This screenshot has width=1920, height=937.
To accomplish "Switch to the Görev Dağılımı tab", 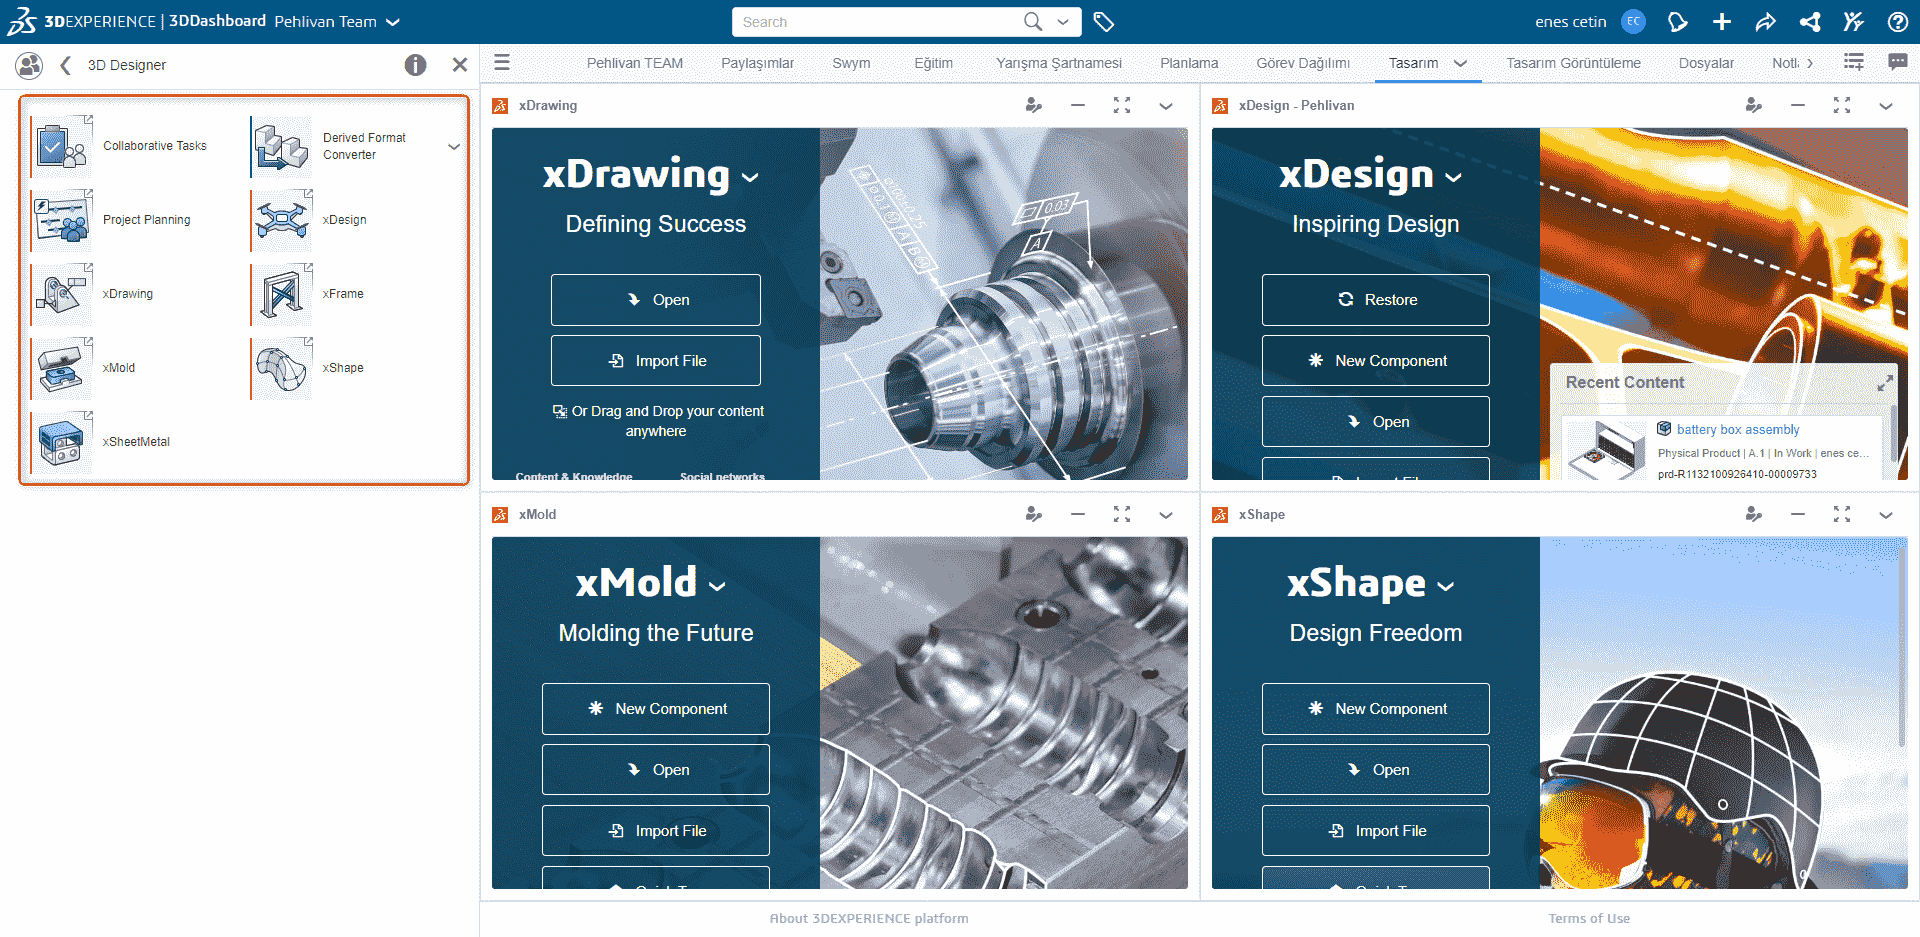I will (1303, 63).
